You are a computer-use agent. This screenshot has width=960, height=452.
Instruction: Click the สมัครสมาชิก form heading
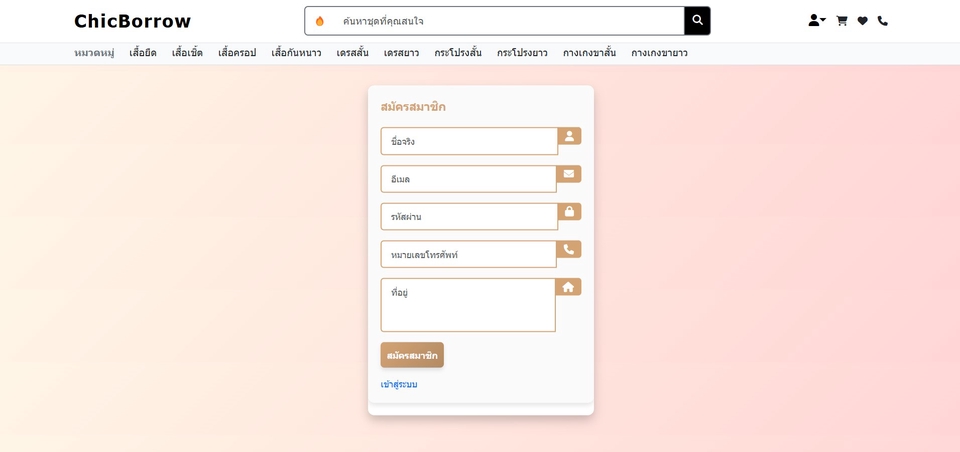(x=413, y=107)
